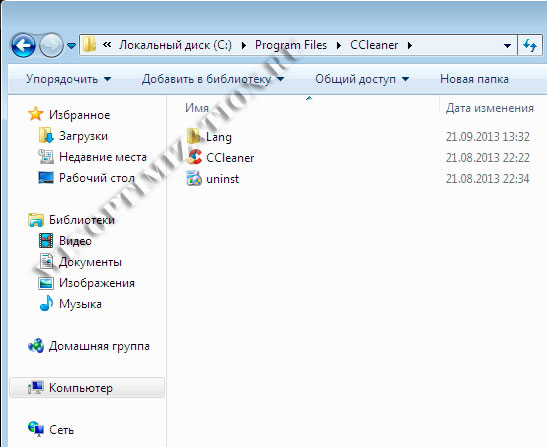Click the Избранное star icon
547x447 pixels.
[x=36, y=114]
